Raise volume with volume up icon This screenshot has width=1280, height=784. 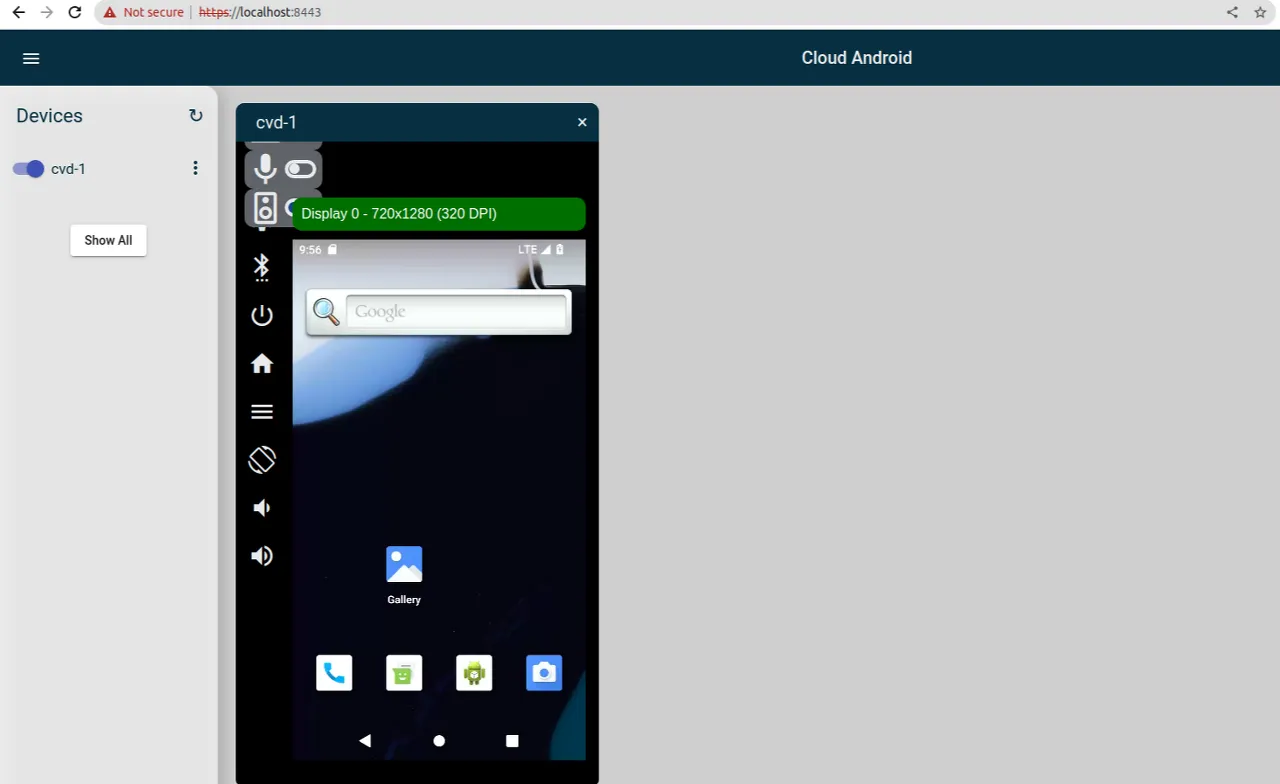coord(262,556)
